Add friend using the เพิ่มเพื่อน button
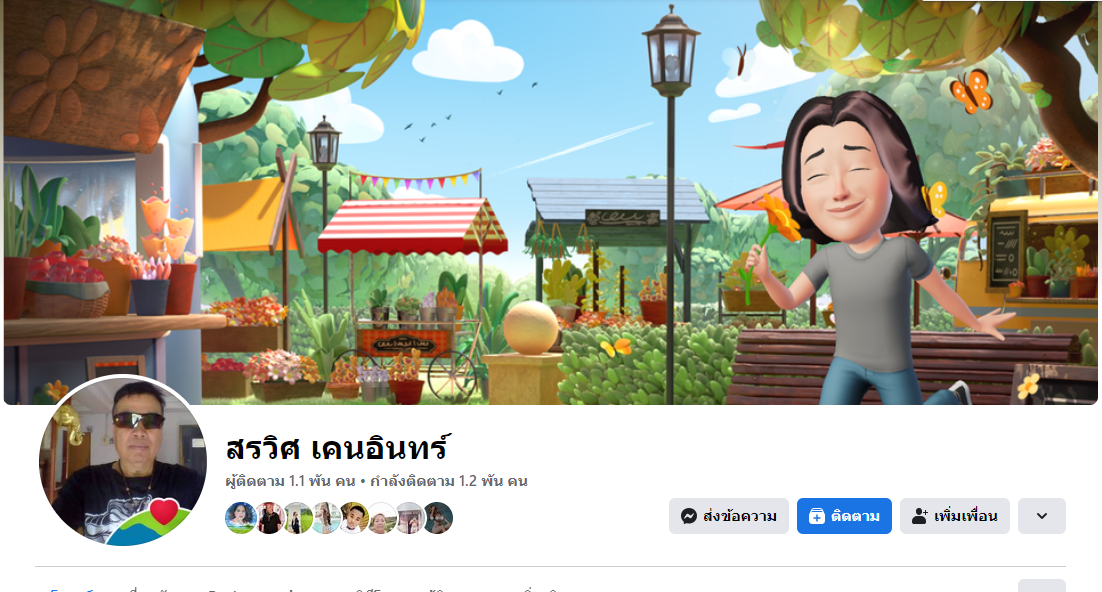 click(x=954, y=516)
